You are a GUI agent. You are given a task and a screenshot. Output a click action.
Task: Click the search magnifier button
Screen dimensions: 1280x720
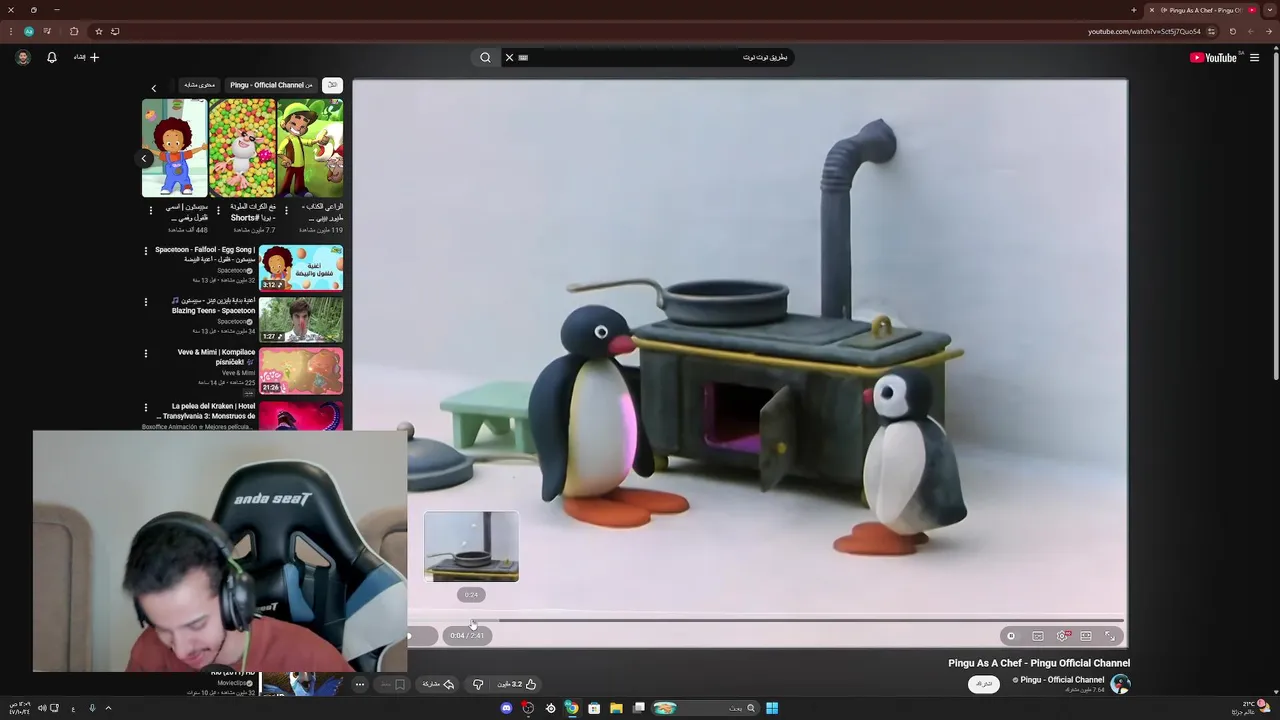[x=485, y=58]
